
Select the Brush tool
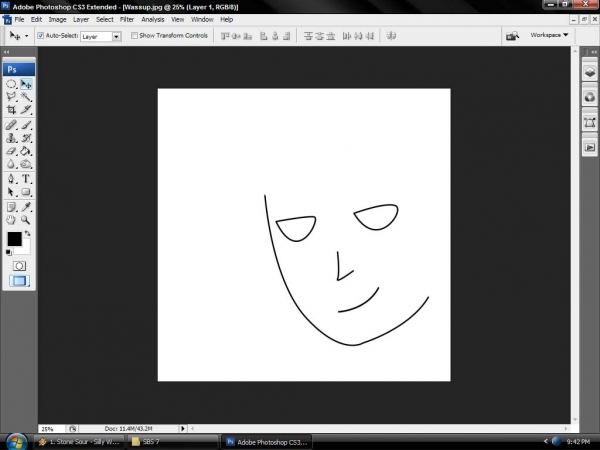(26, 125)
